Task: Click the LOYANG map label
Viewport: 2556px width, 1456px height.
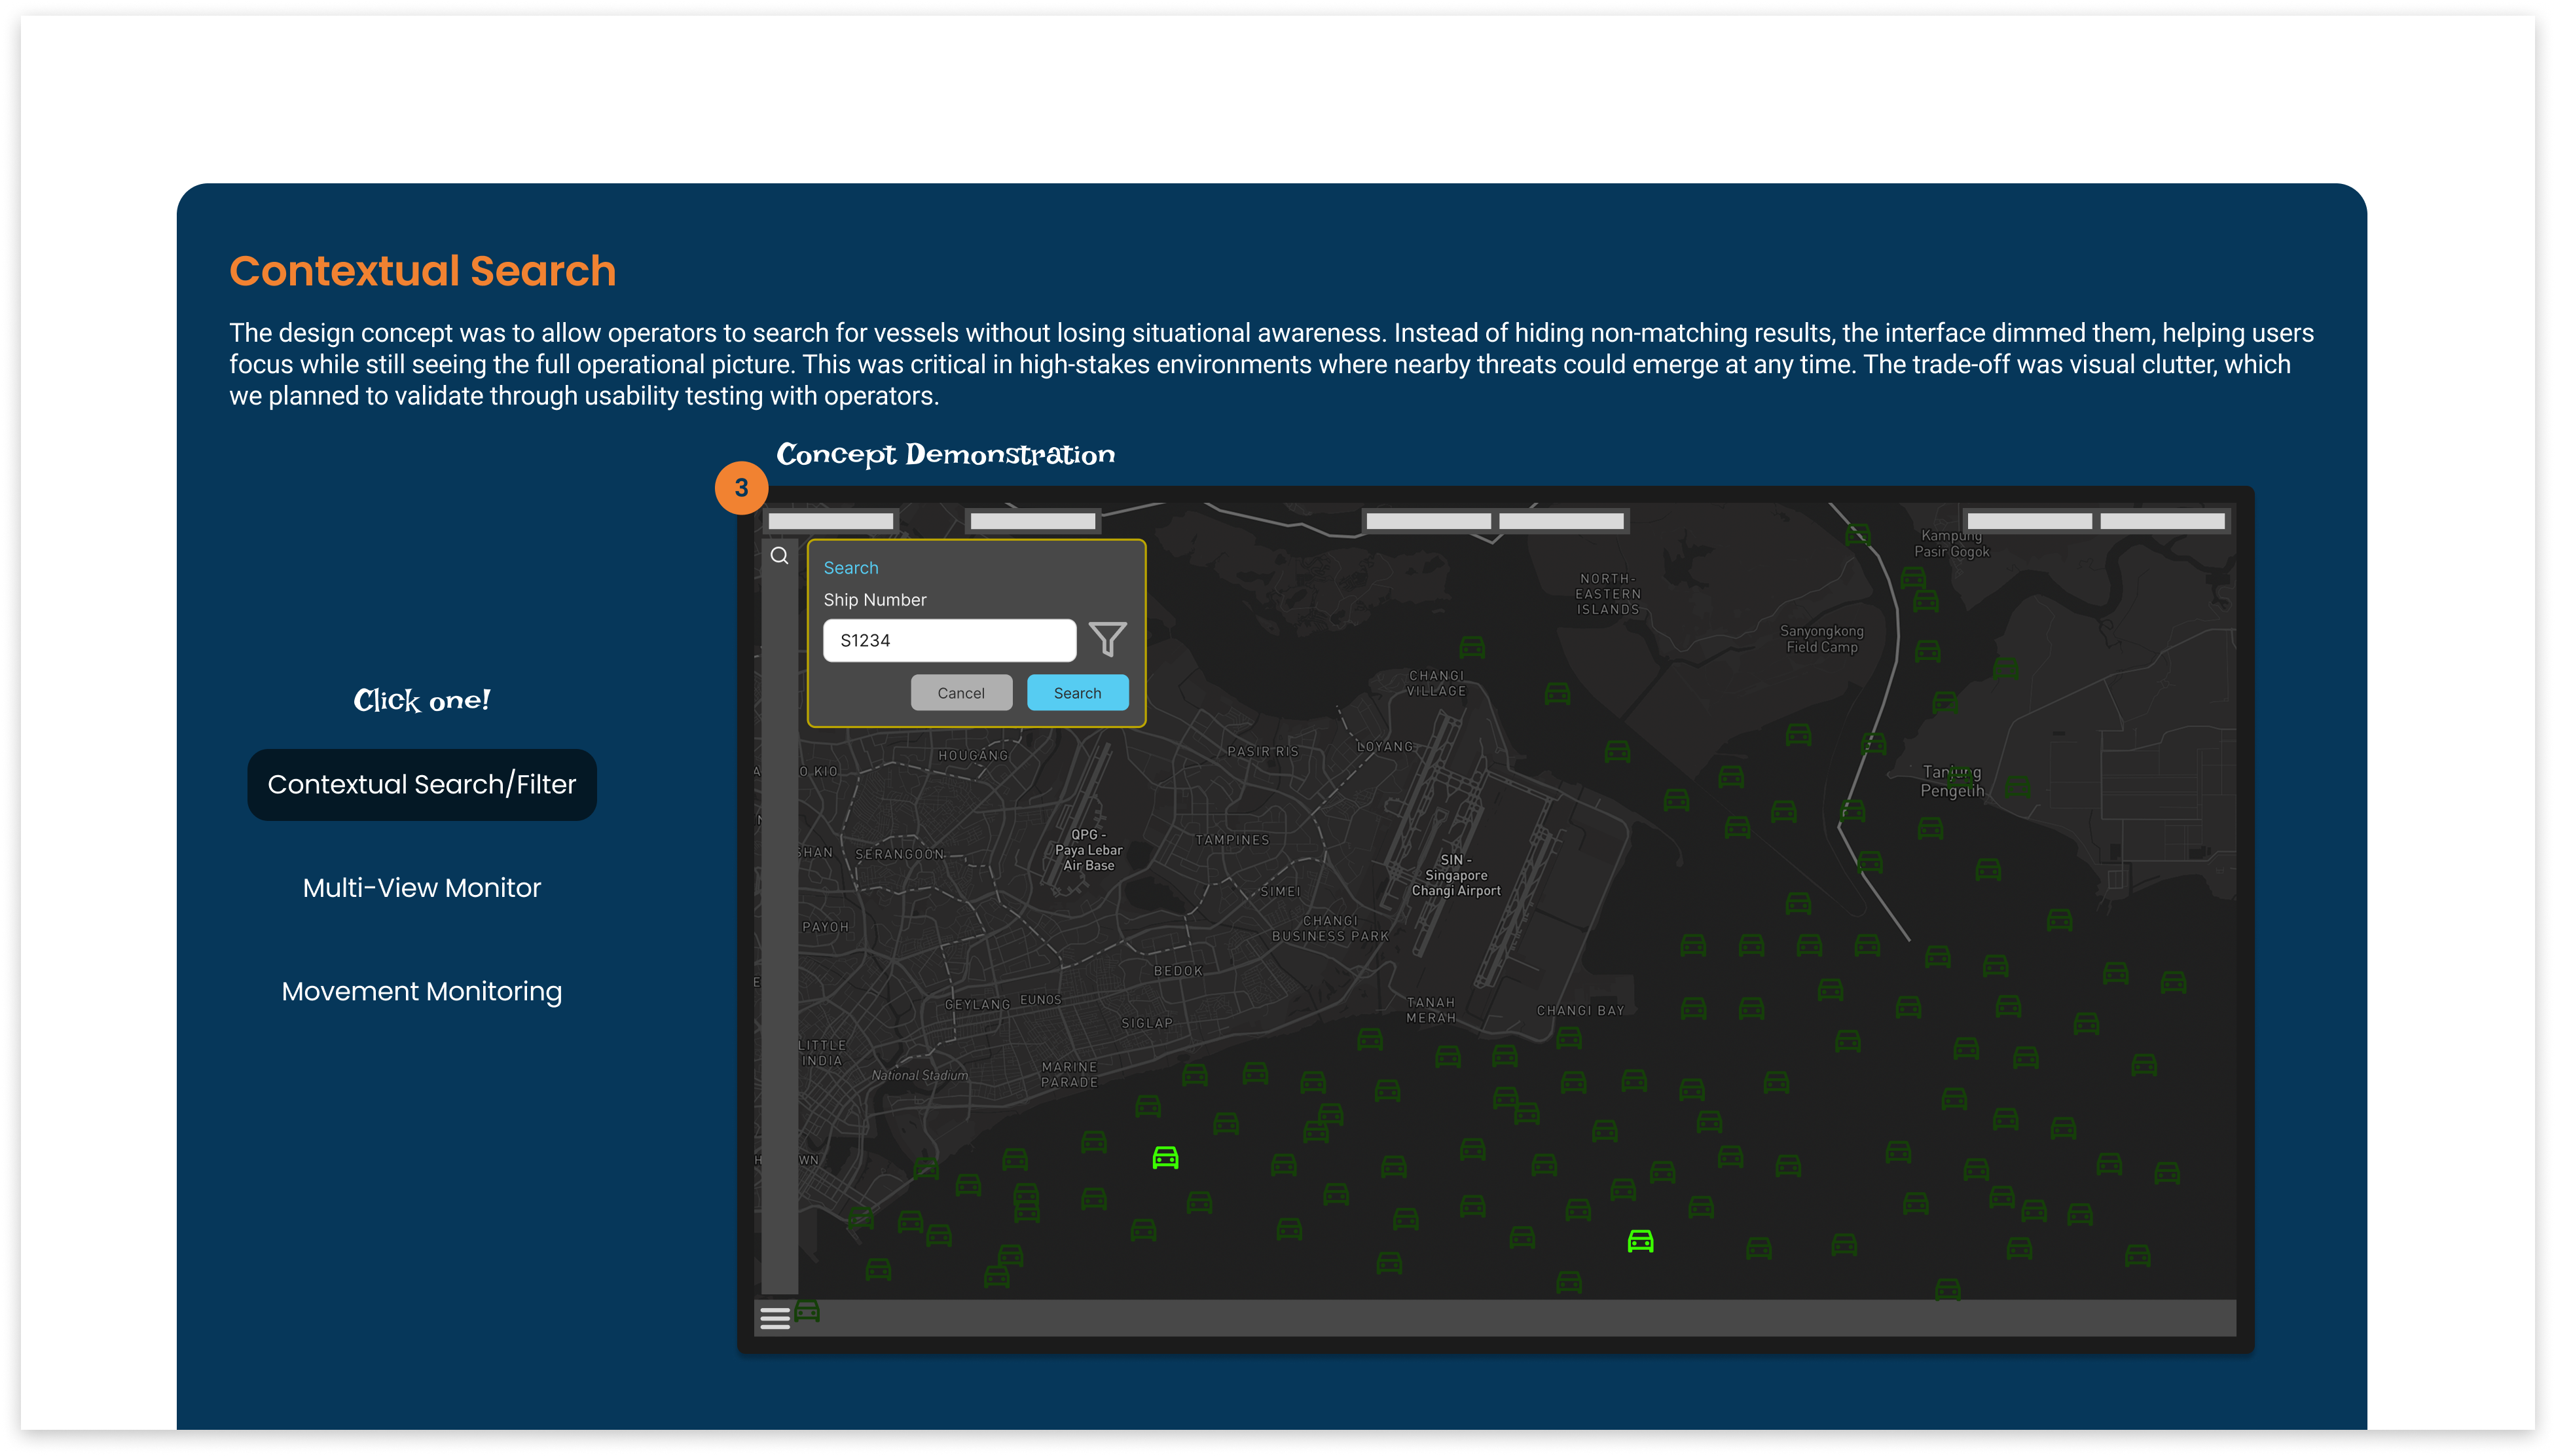Action: (1385, 747)
